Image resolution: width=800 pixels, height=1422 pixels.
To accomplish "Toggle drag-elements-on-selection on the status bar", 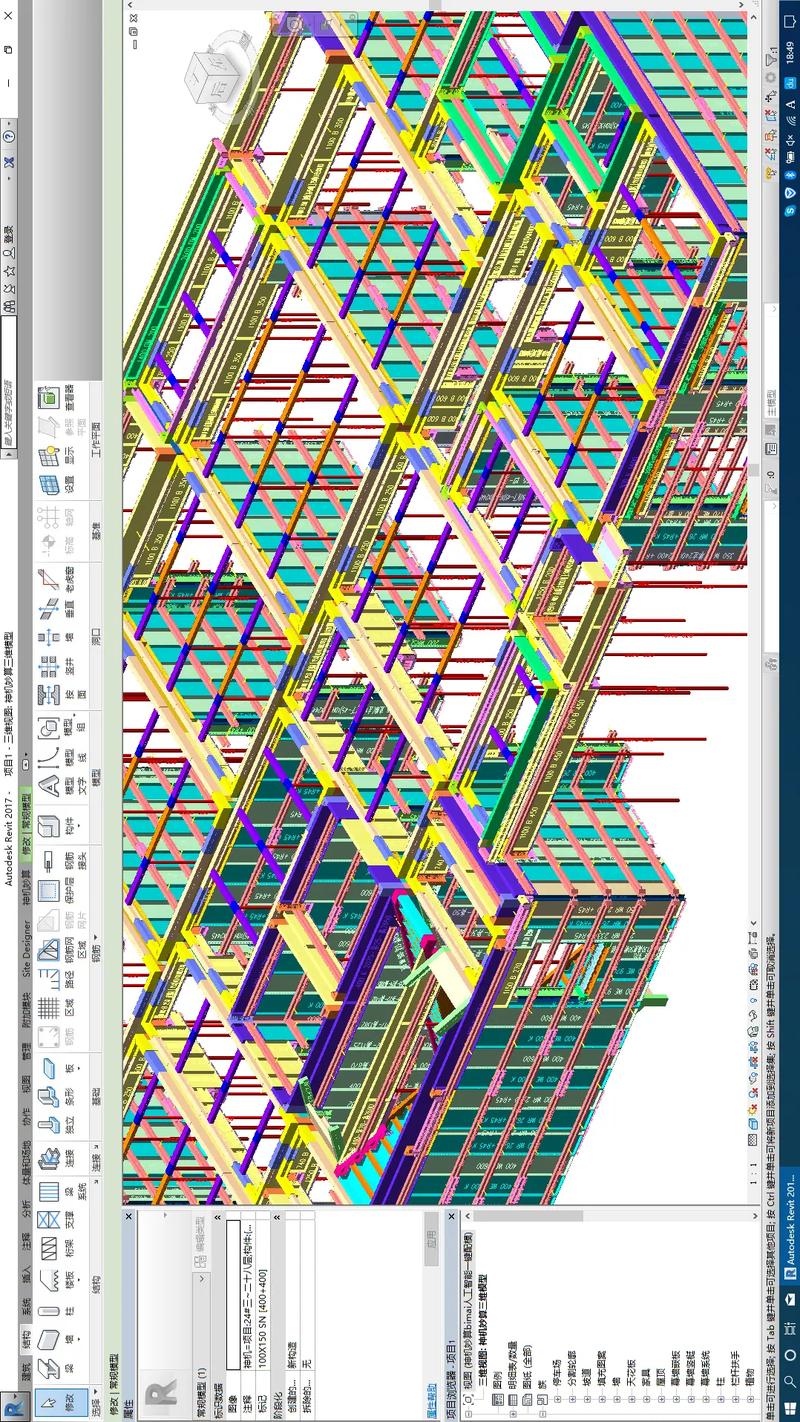I will 770,96.
